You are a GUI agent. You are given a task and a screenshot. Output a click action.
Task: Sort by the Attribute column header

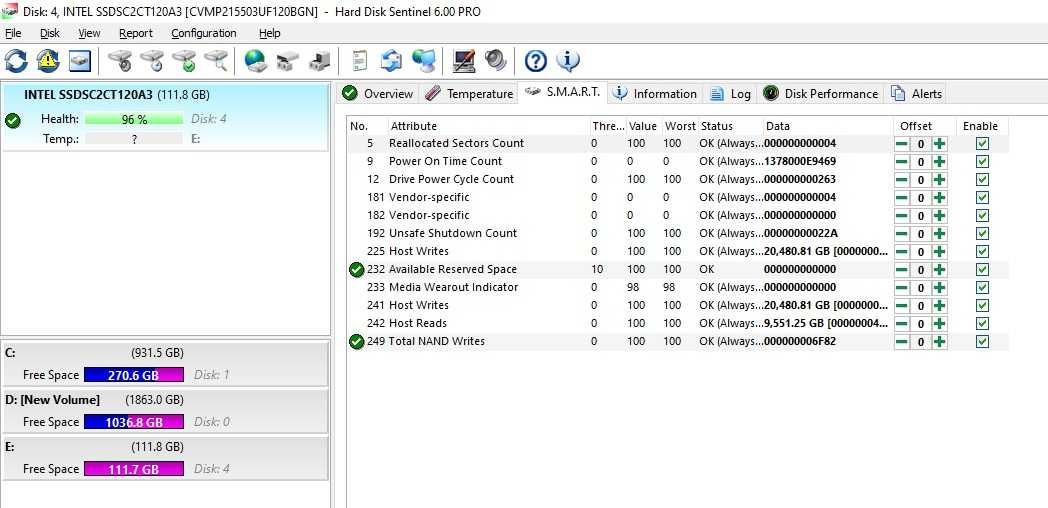click(x=489, y=126)
